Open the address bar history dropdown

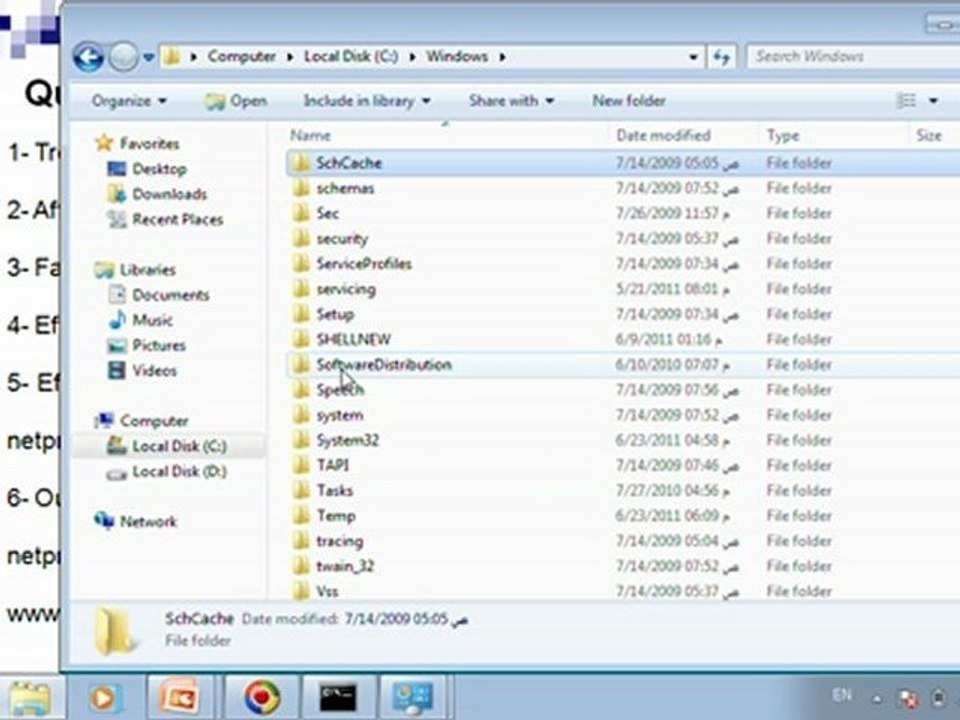(x=693, y=58)
